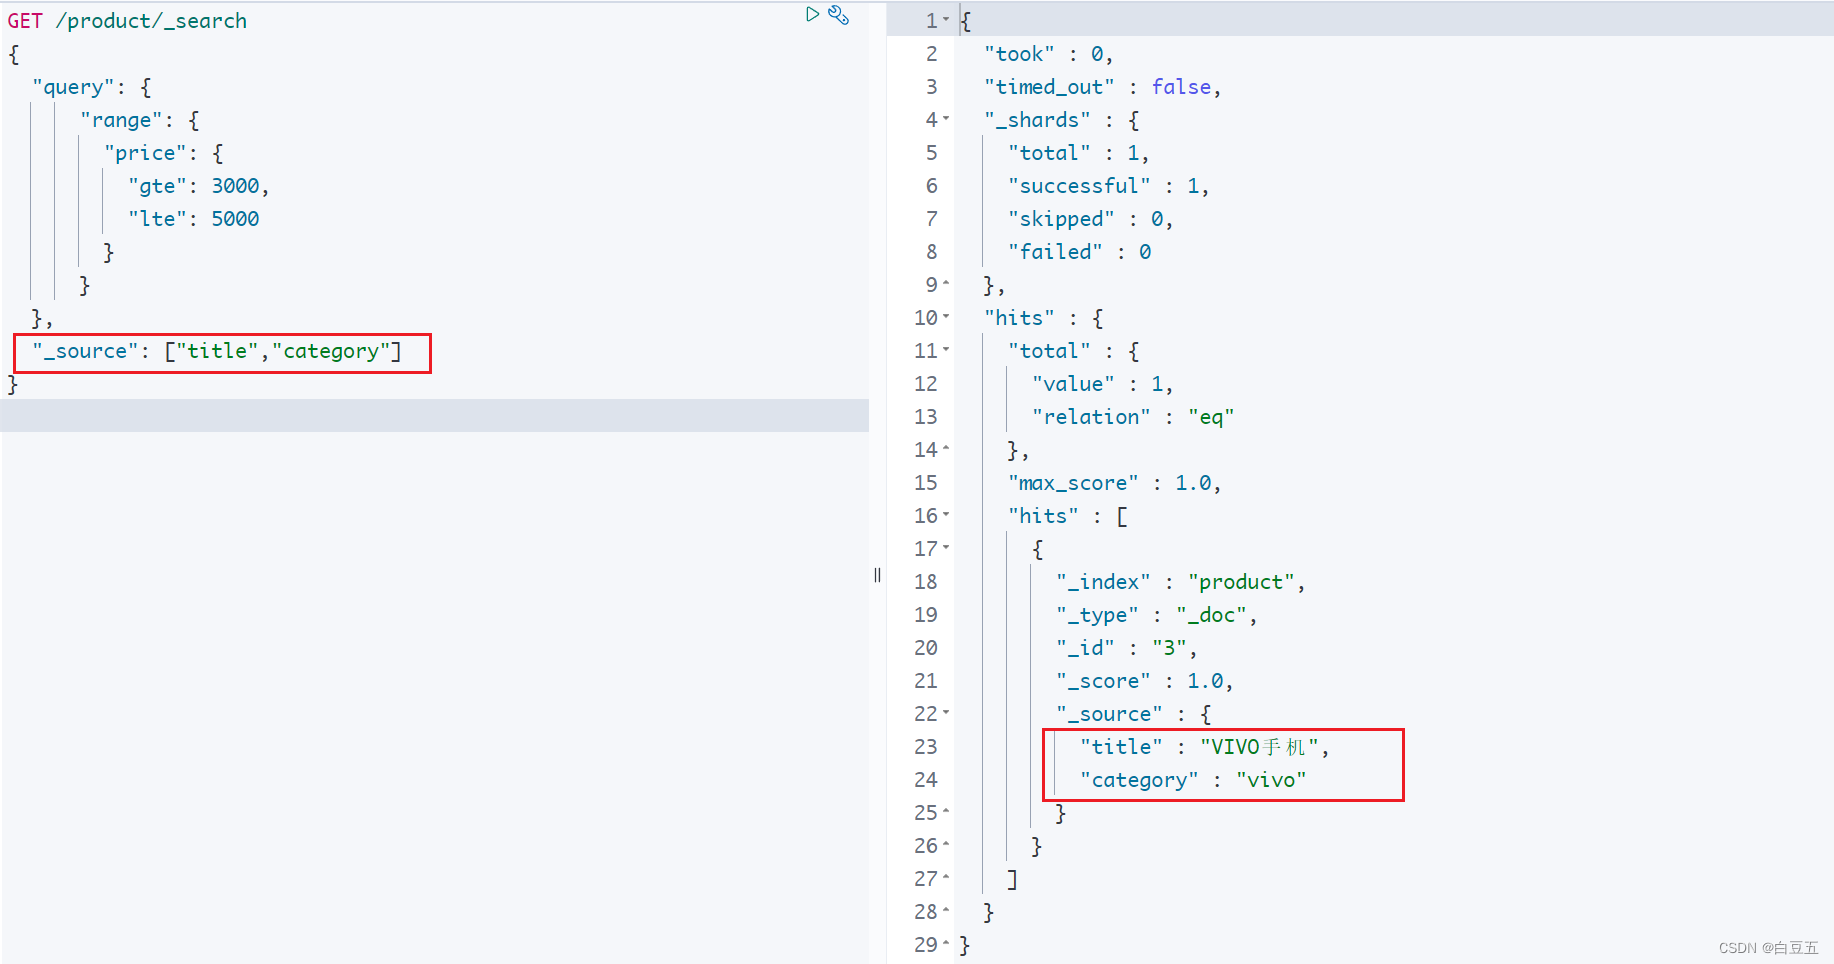Click the "_id" : "3" line
This screenshot has width=1834, height=964.
tap(1127, 648)
